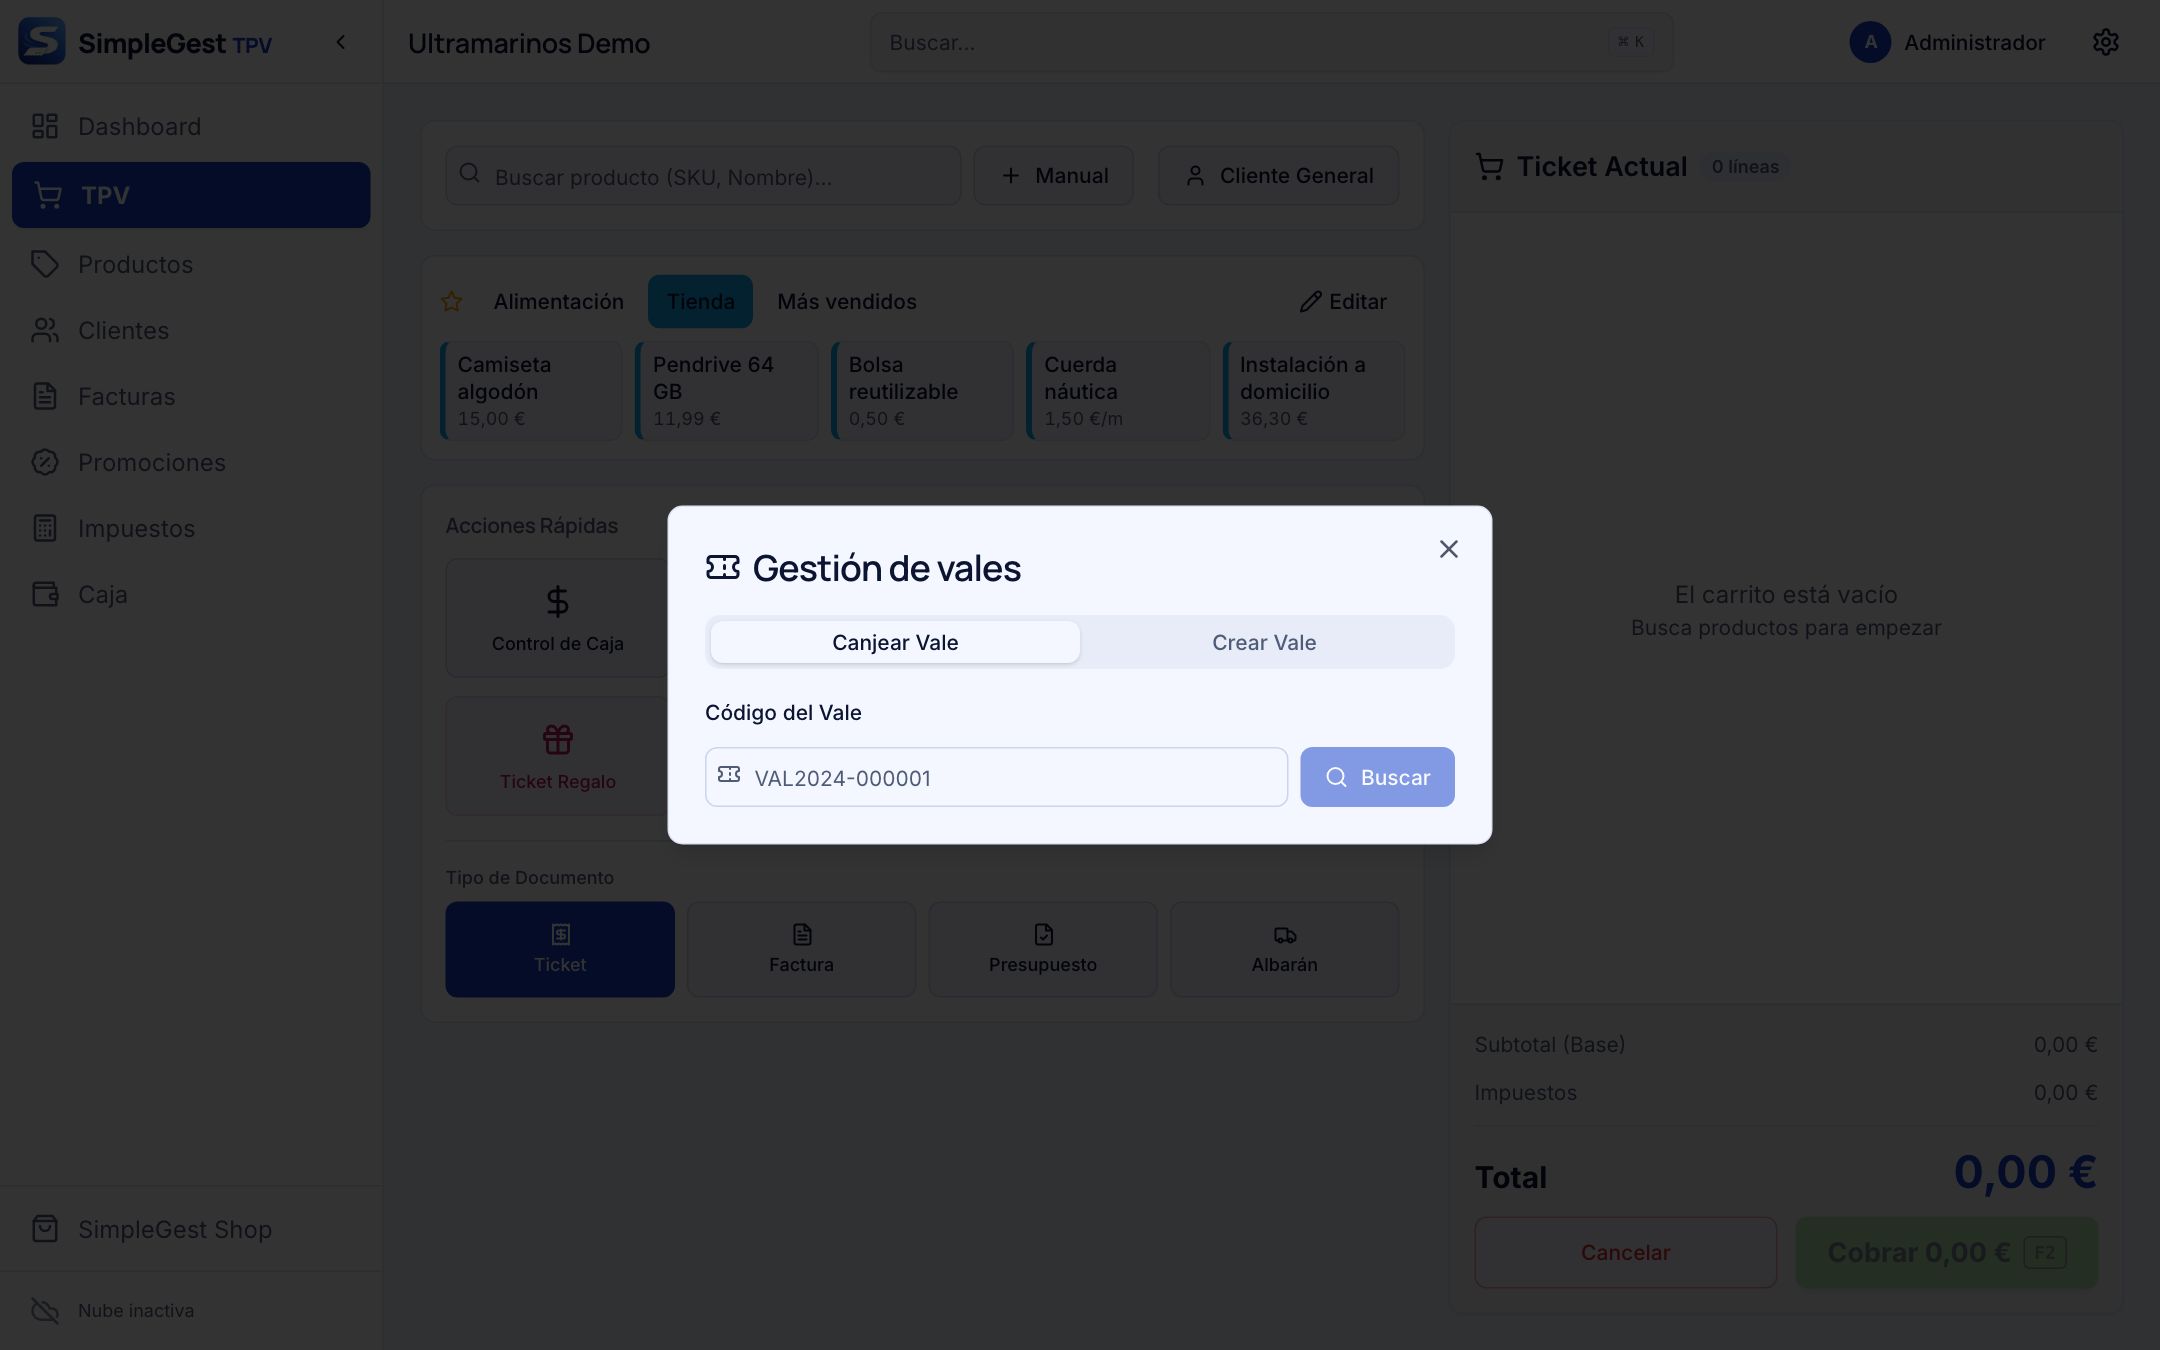The image size is (2160, 1350).
Task: Click the Manual add button
Action: [1054, 176]
